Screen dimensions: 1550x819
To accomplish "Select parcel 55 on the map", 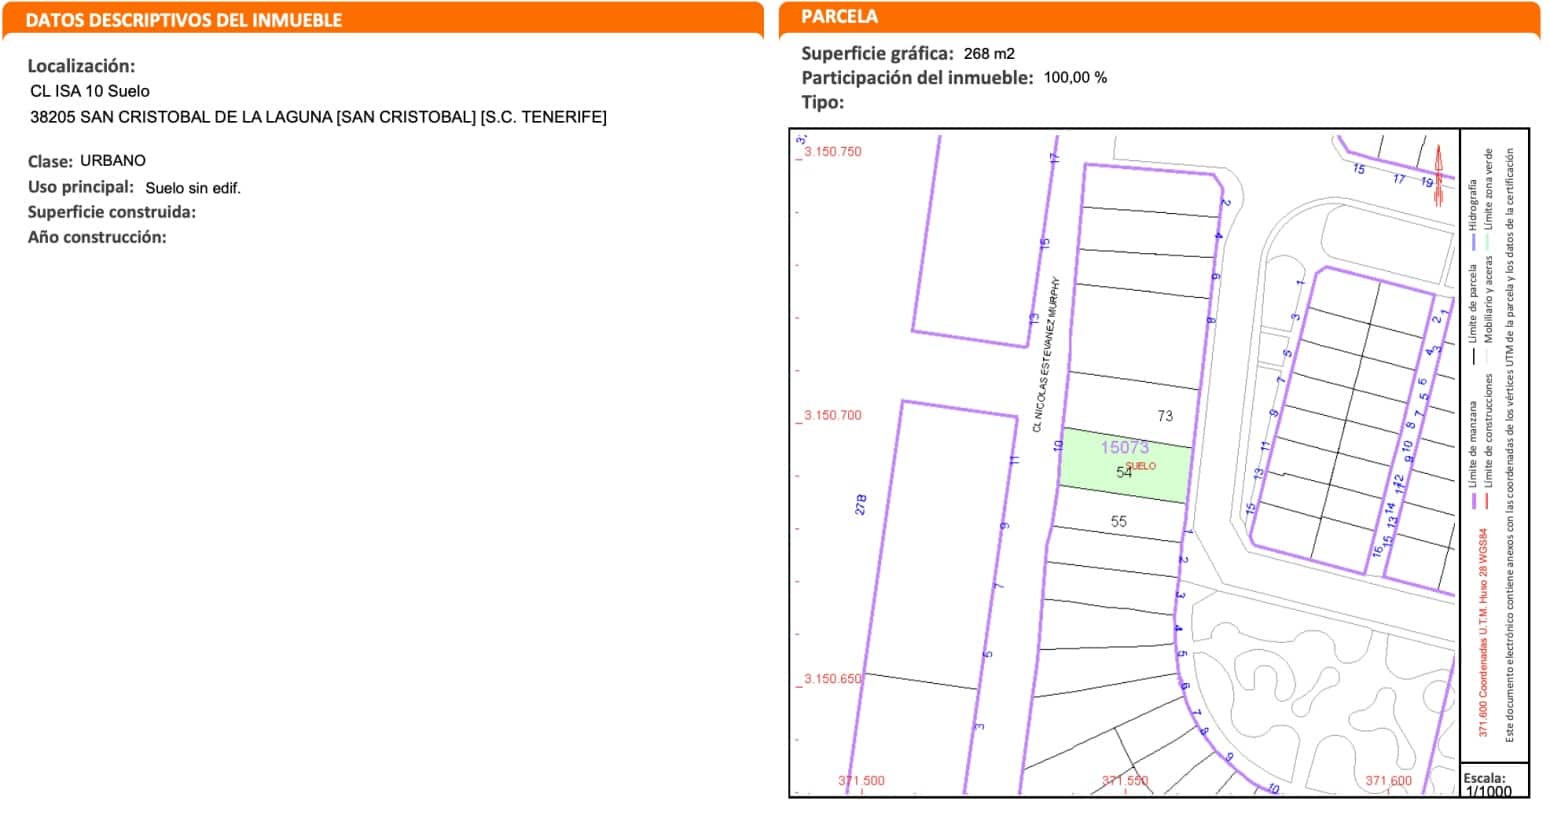I will point(1120,521).
